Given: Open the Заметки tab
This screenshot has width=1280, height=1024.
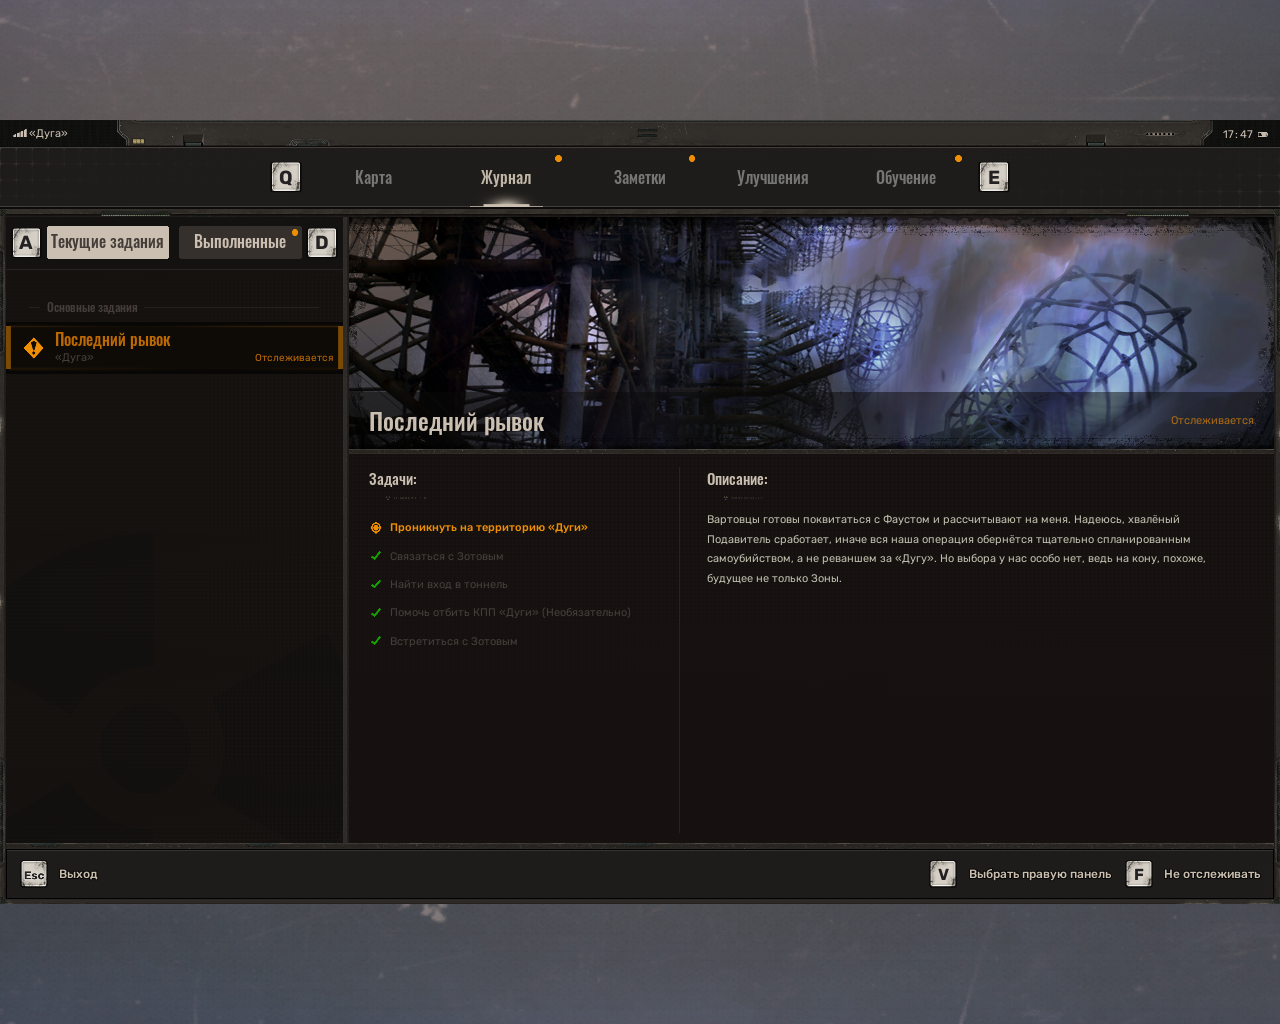Looking at the screenshot, I should click(640, 178).
